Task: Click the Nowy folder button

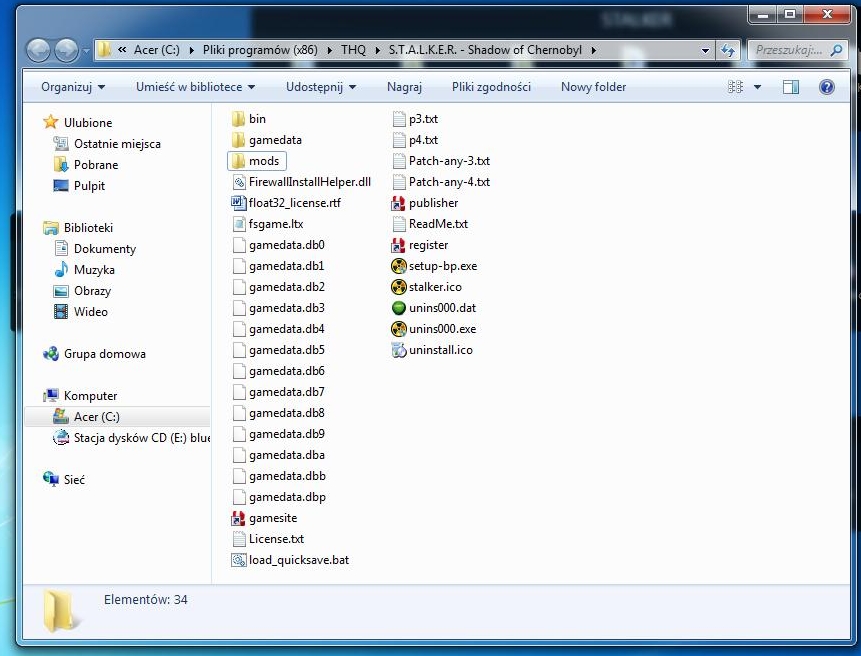Action: [x=593, y=87]
